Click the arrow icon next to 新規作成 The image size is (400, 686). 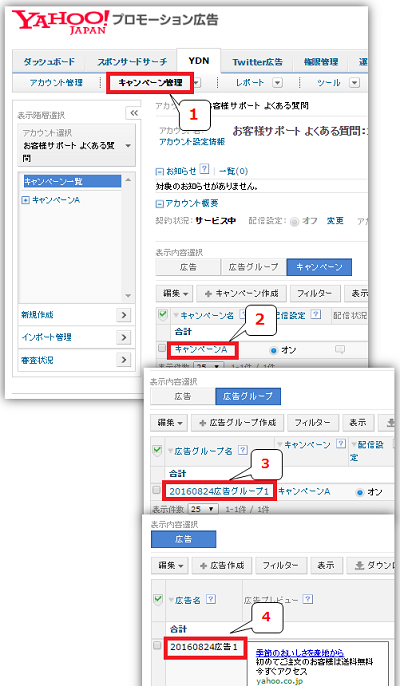point(124,315)
